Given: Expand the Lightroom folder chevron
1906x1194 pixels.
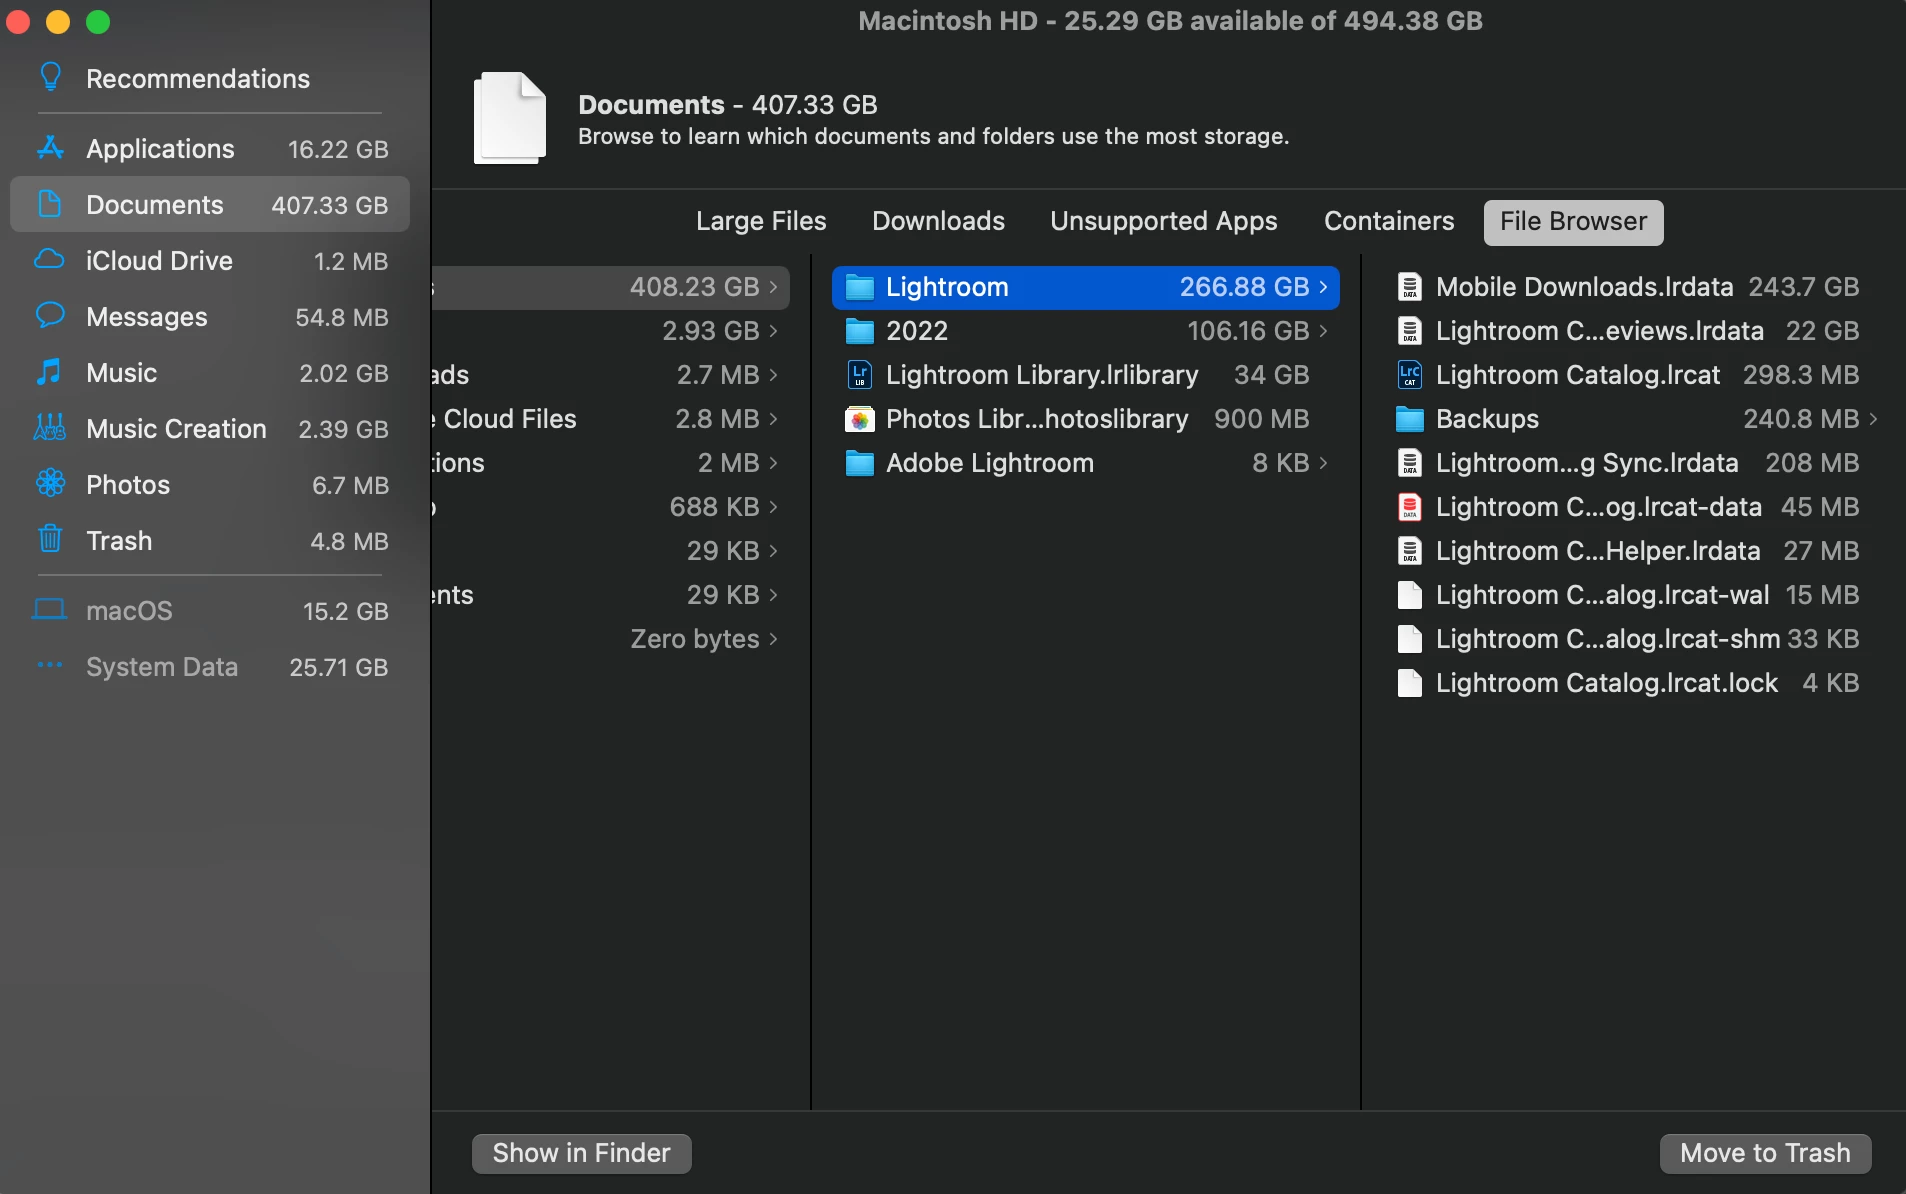Looking at the screenshot, I should (1324, 287).
